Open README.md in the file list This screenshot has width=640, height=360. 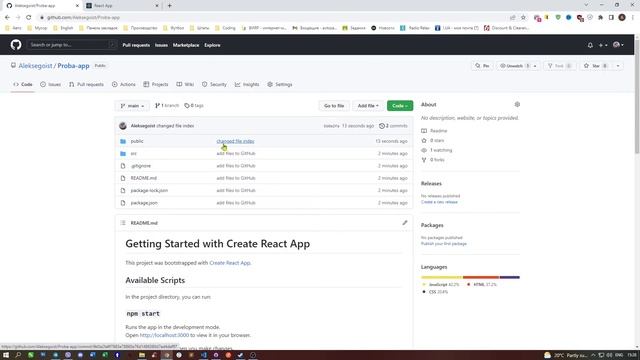pos(144,178)
